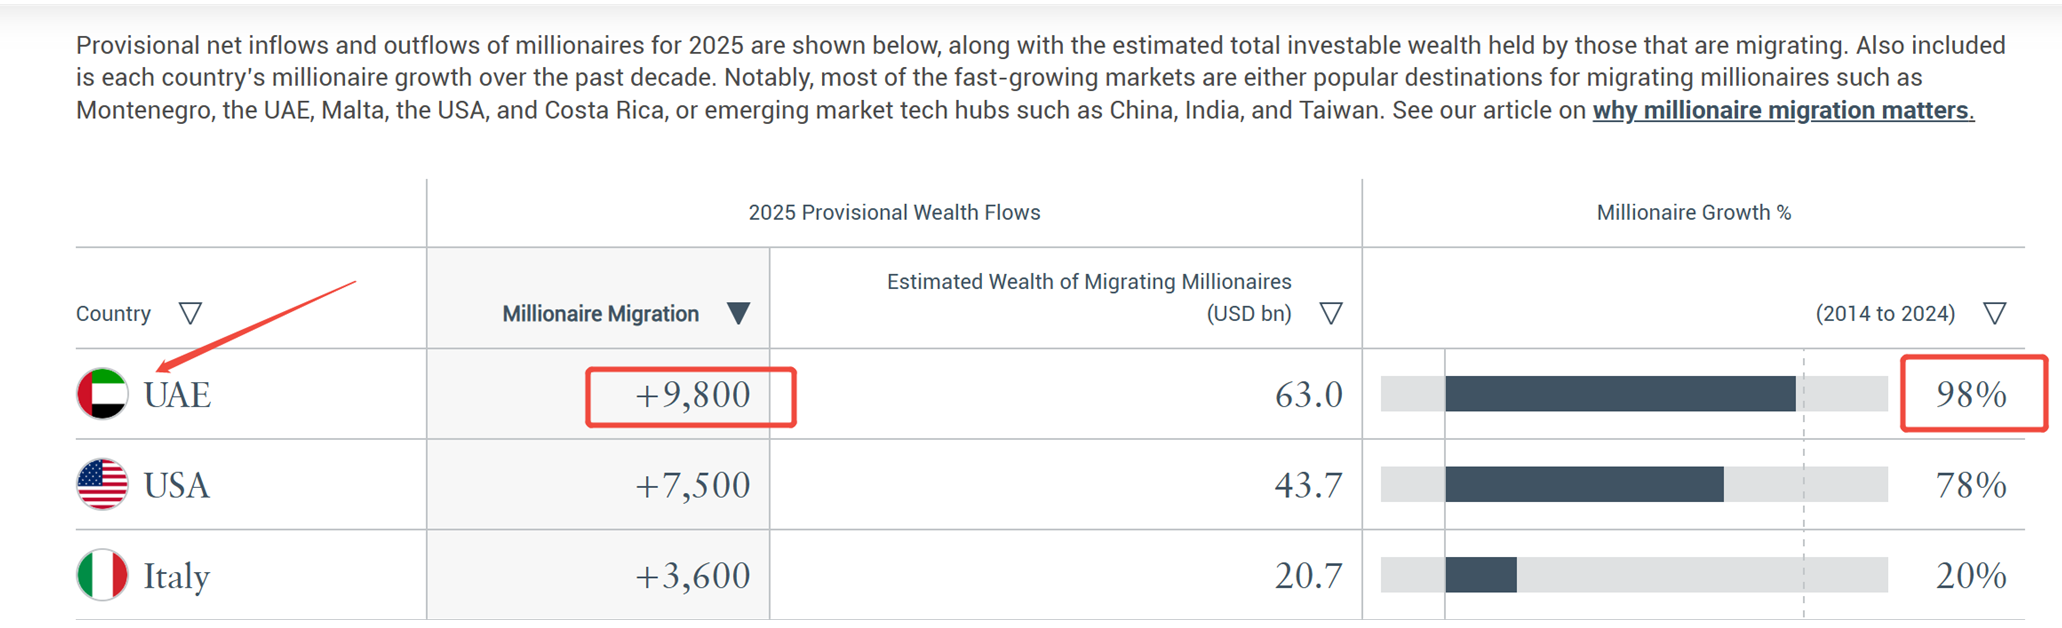Click the Millionaire Growth % heading
Viewport: 2062px width, 628px height.
(1693, 212)
